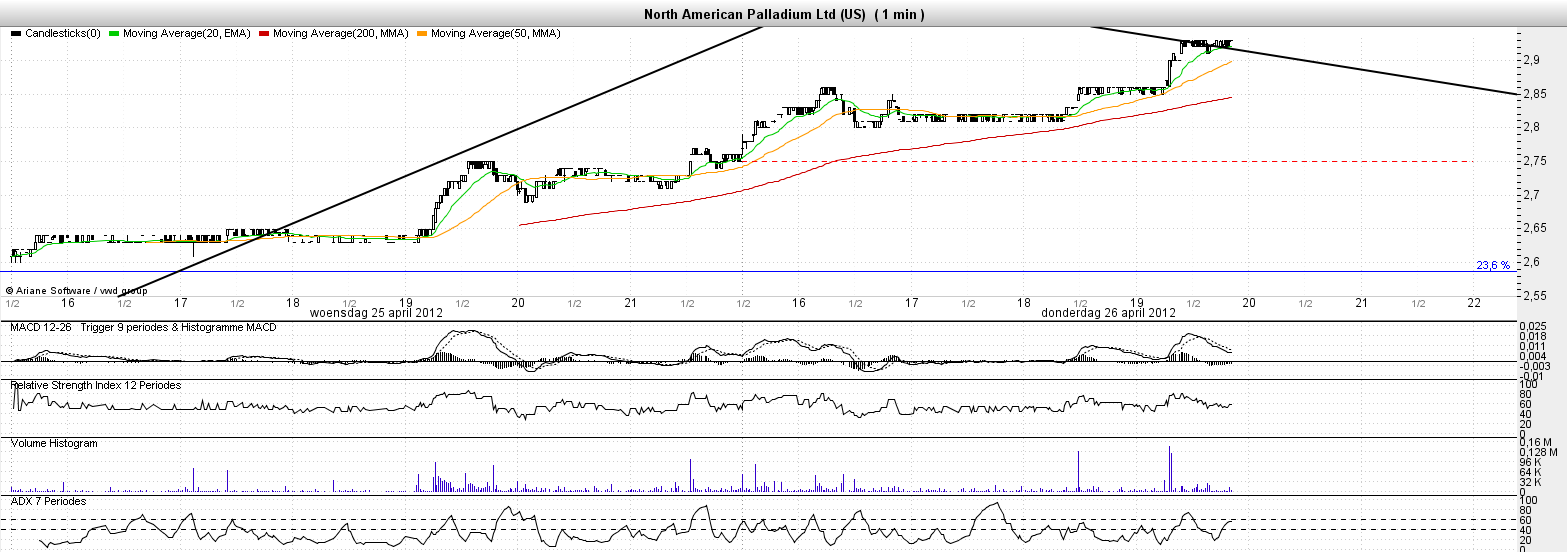Click the MACD 12-26 Trigger 9 periodes panel title
The image size is (1567, 552).
pos(143,327)
